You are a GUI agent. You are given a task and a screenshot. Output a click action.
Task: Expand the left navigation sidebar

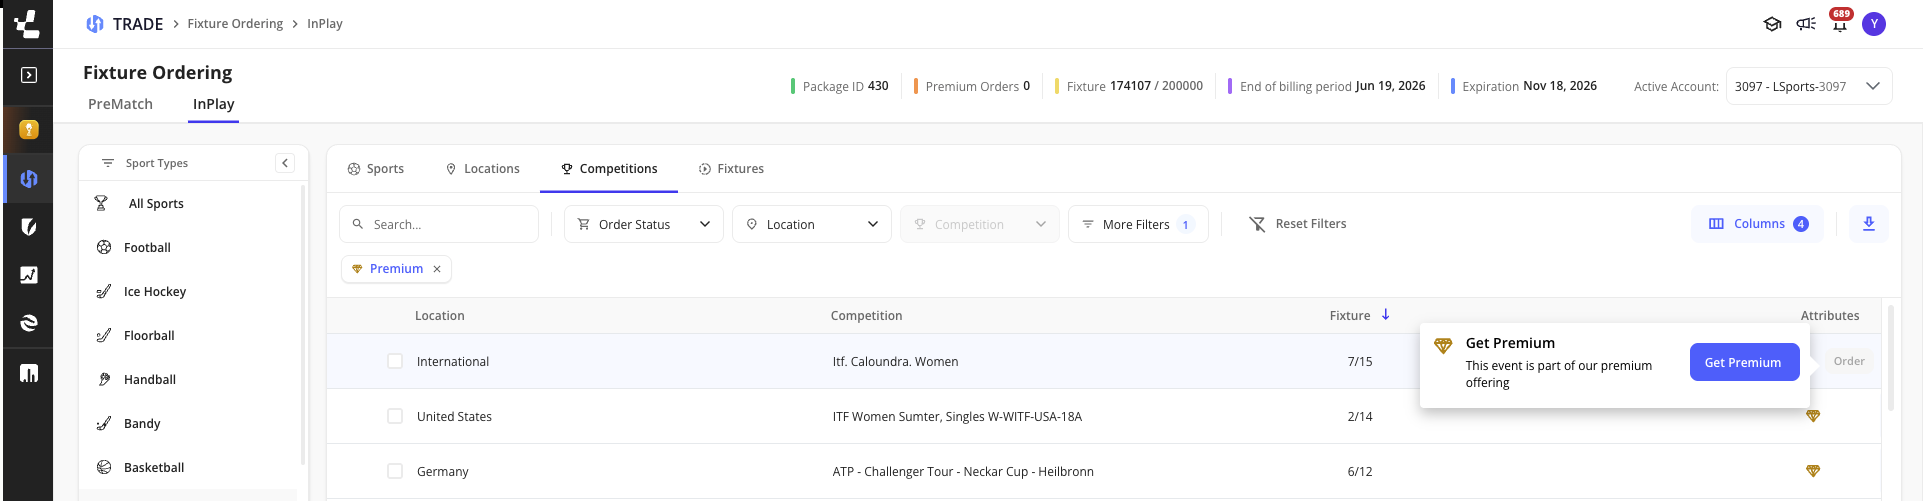pyautogui.click(x=29, y=75)
